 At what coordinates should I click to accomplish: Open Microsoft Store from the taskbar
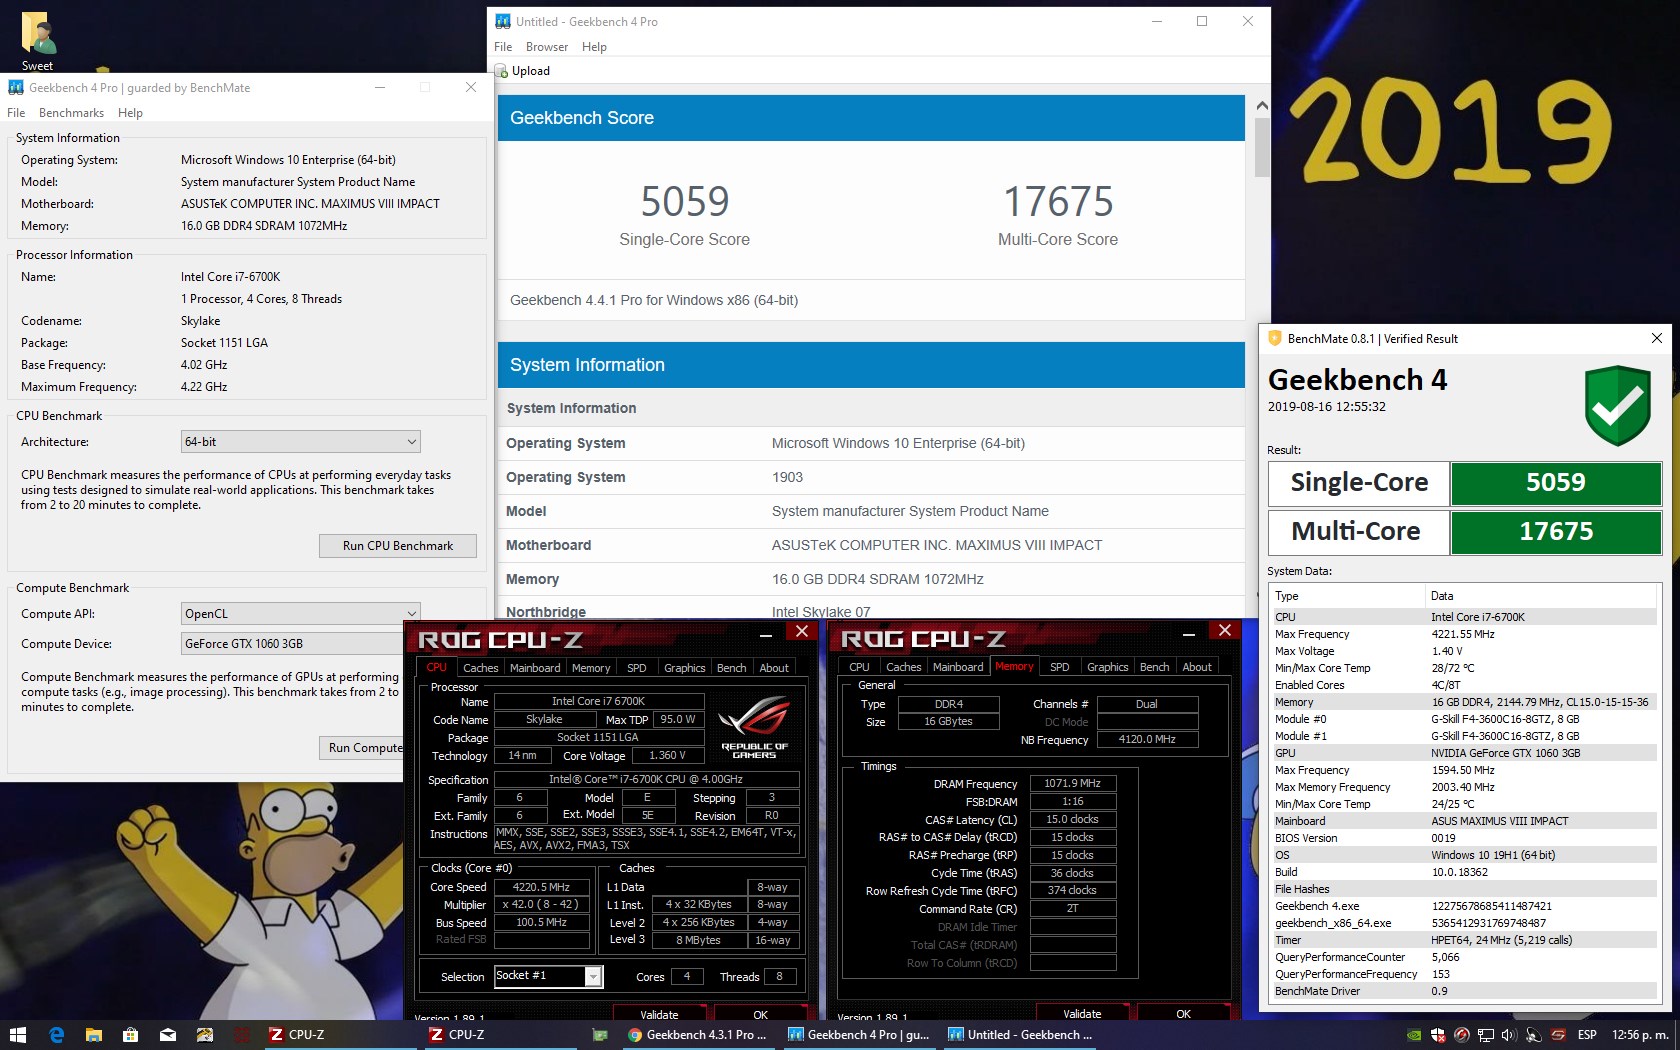130,1035
